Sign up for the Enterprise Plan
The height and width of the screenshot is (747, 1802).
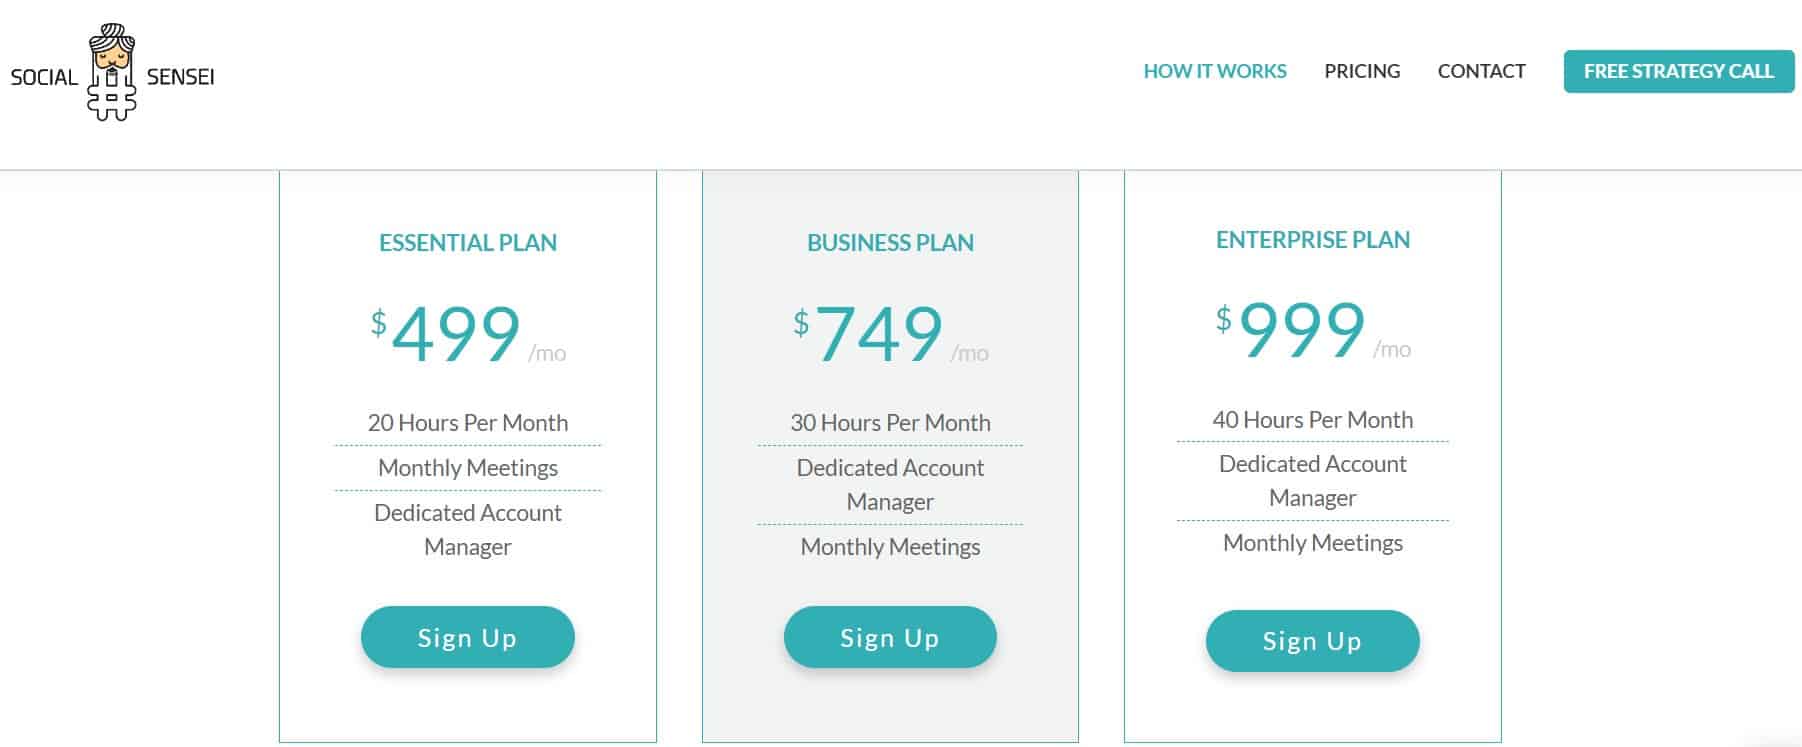click(x=1313, y=641)
